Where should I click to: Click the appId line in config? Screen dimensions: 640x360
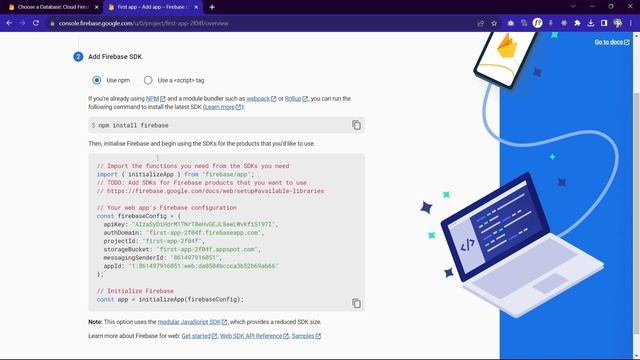point(191,266)
